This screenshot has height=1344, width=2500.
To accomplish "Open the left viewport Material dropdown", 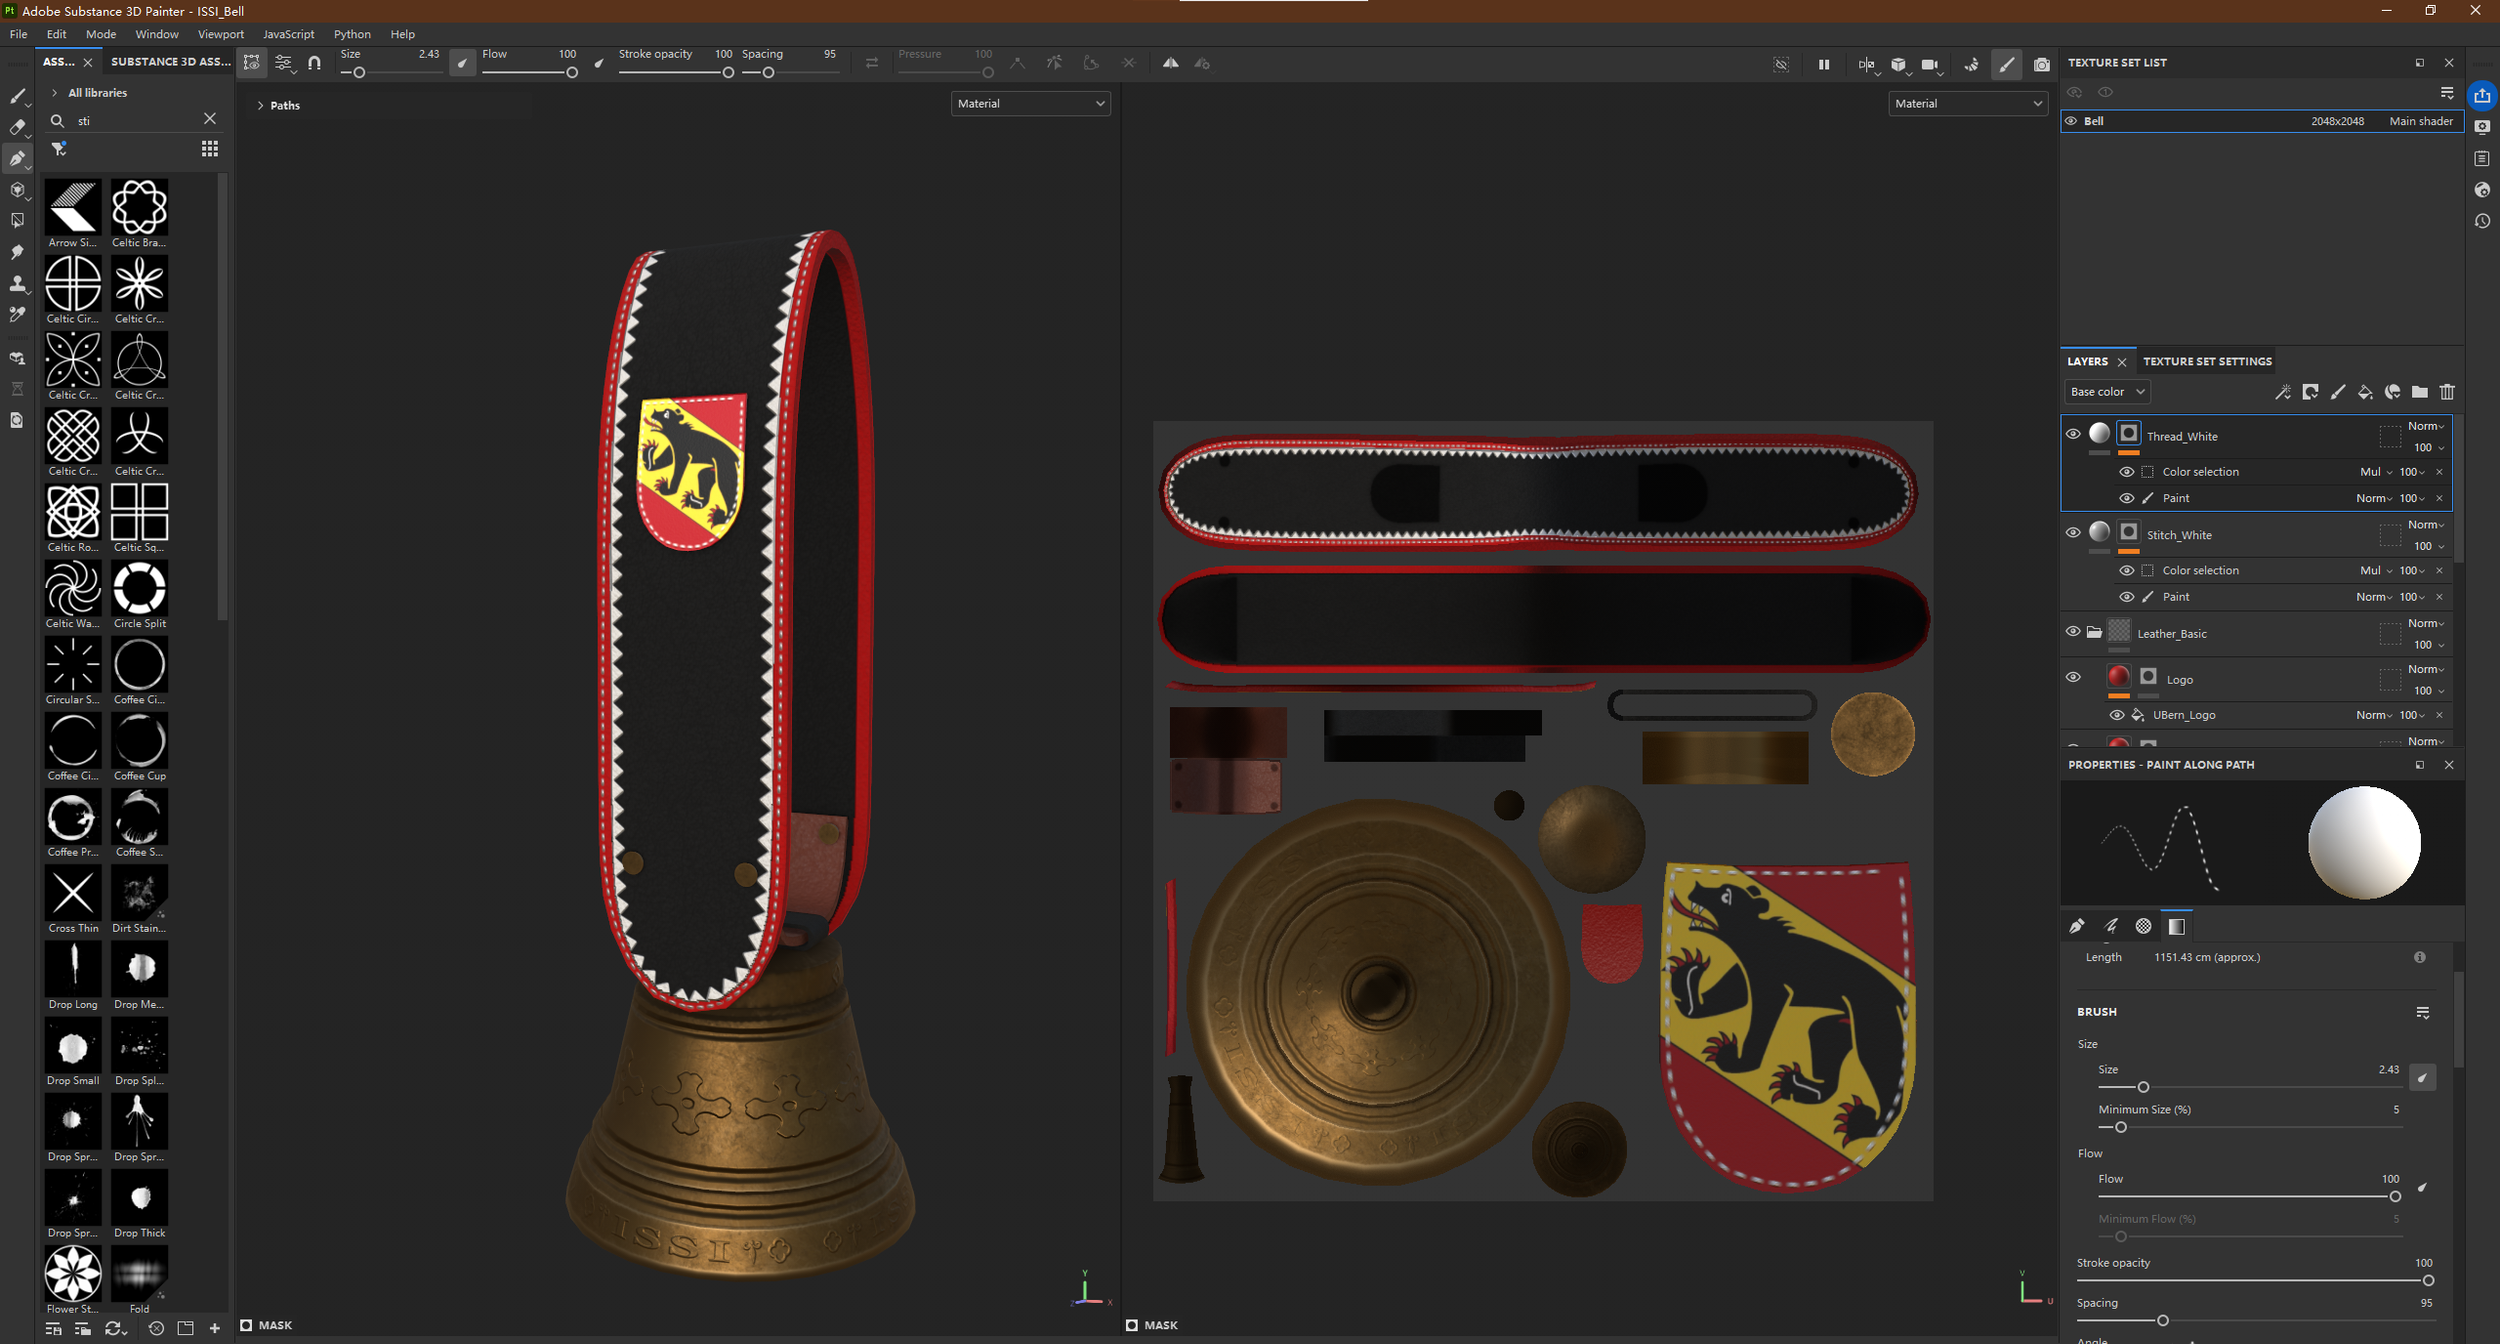I will 1030,104.
